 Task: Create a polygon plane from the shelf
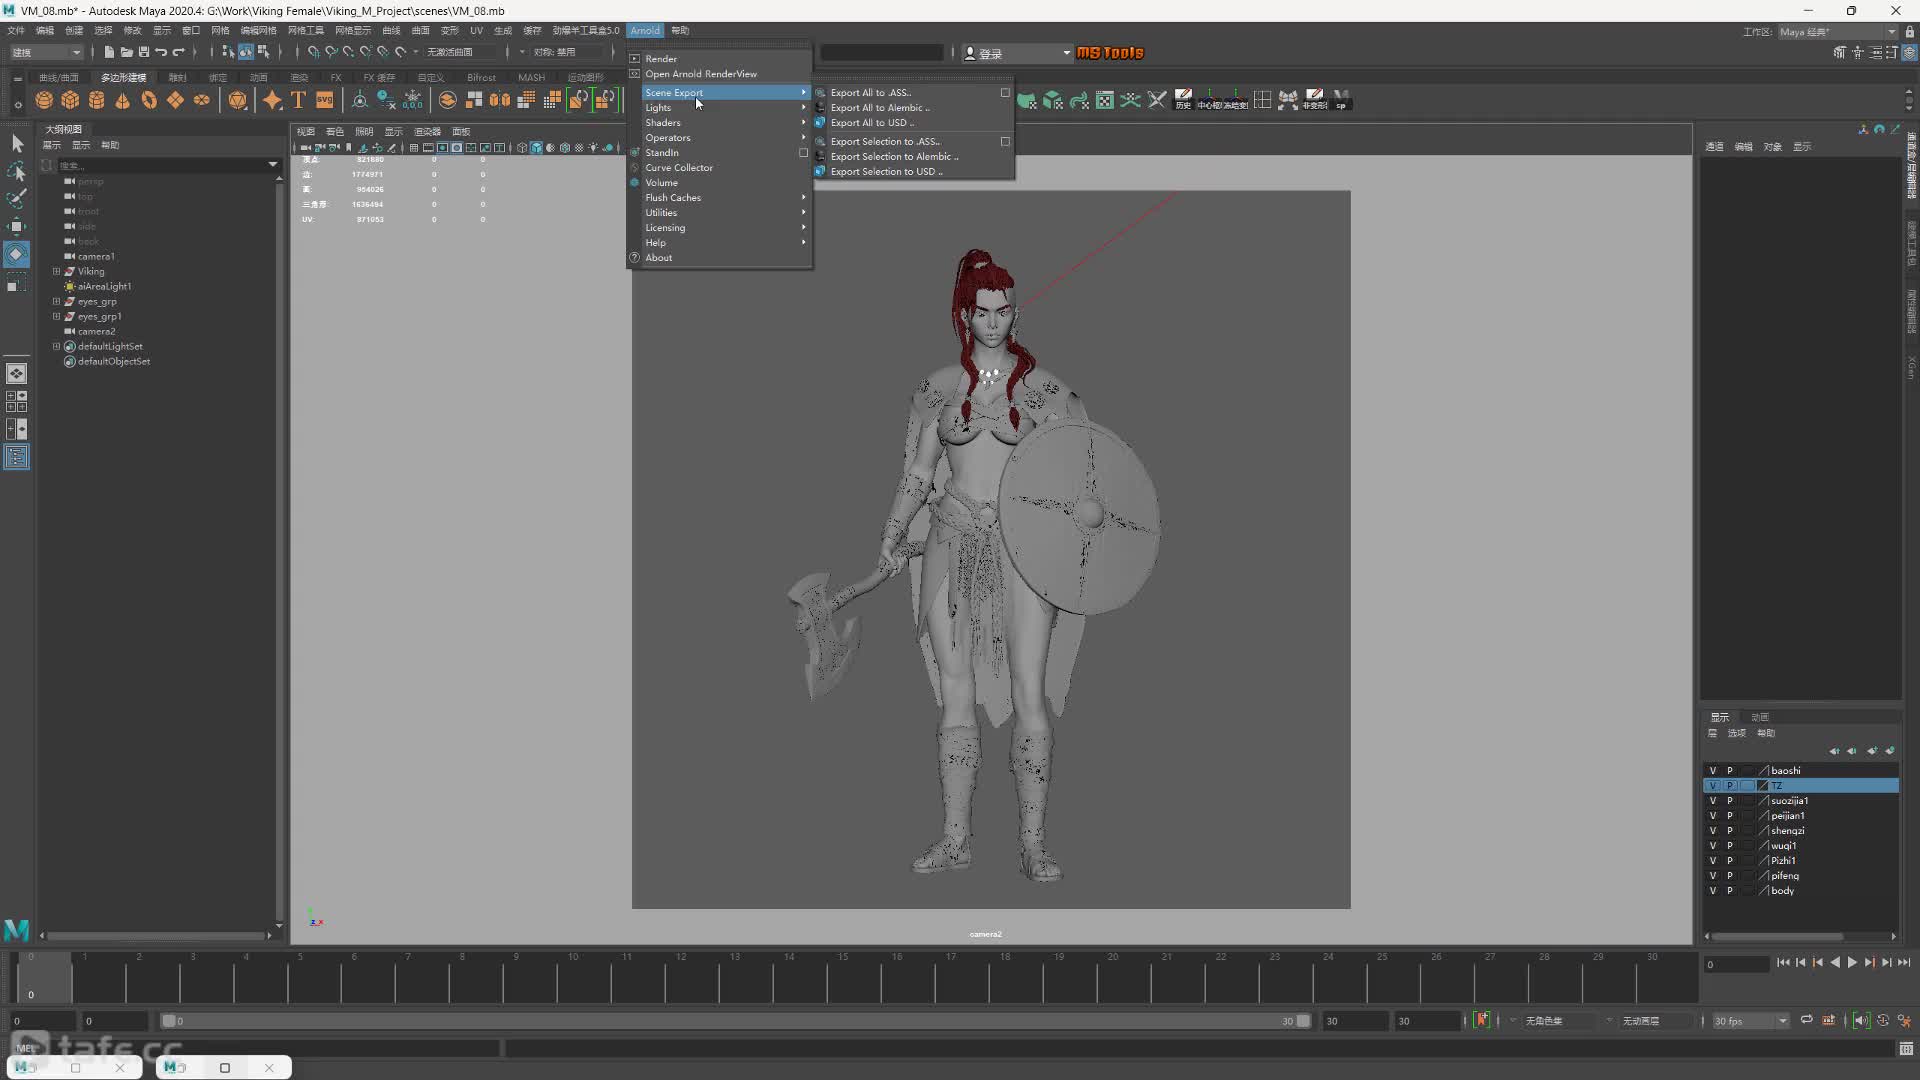pyautogui.click(x=175, y=100)
